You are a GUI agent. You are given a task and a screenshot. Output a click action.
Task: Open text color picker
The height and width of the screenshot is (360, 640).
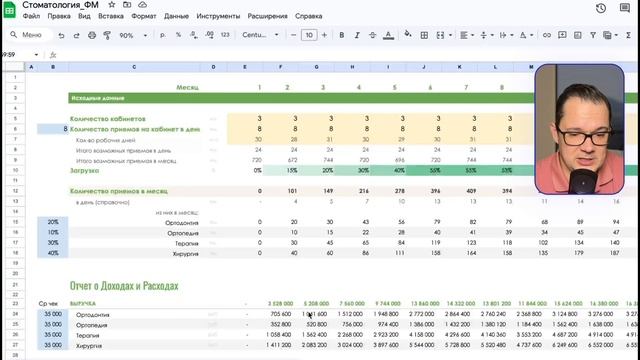[388, 36]
